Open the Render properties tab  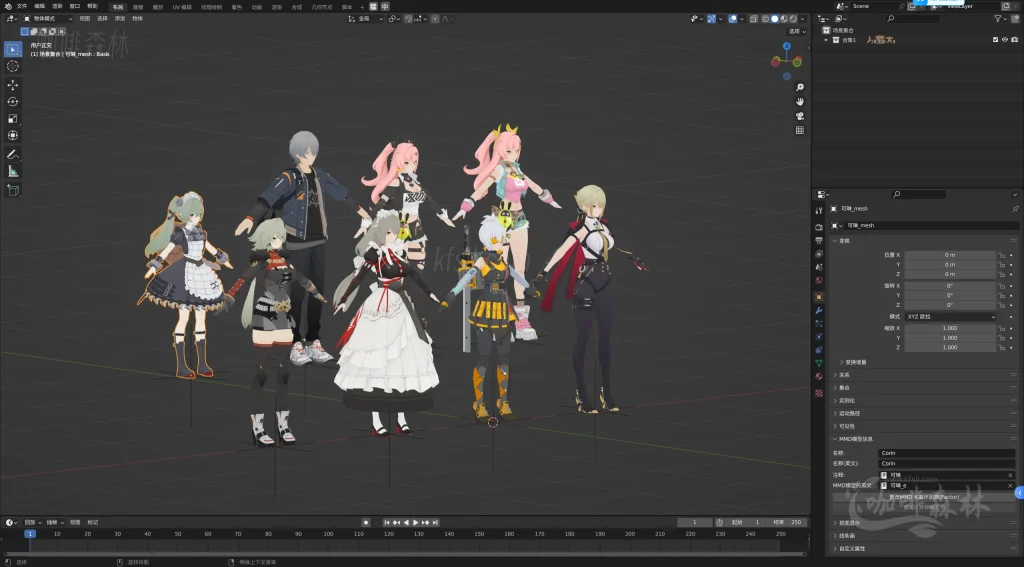pos(819,227)
